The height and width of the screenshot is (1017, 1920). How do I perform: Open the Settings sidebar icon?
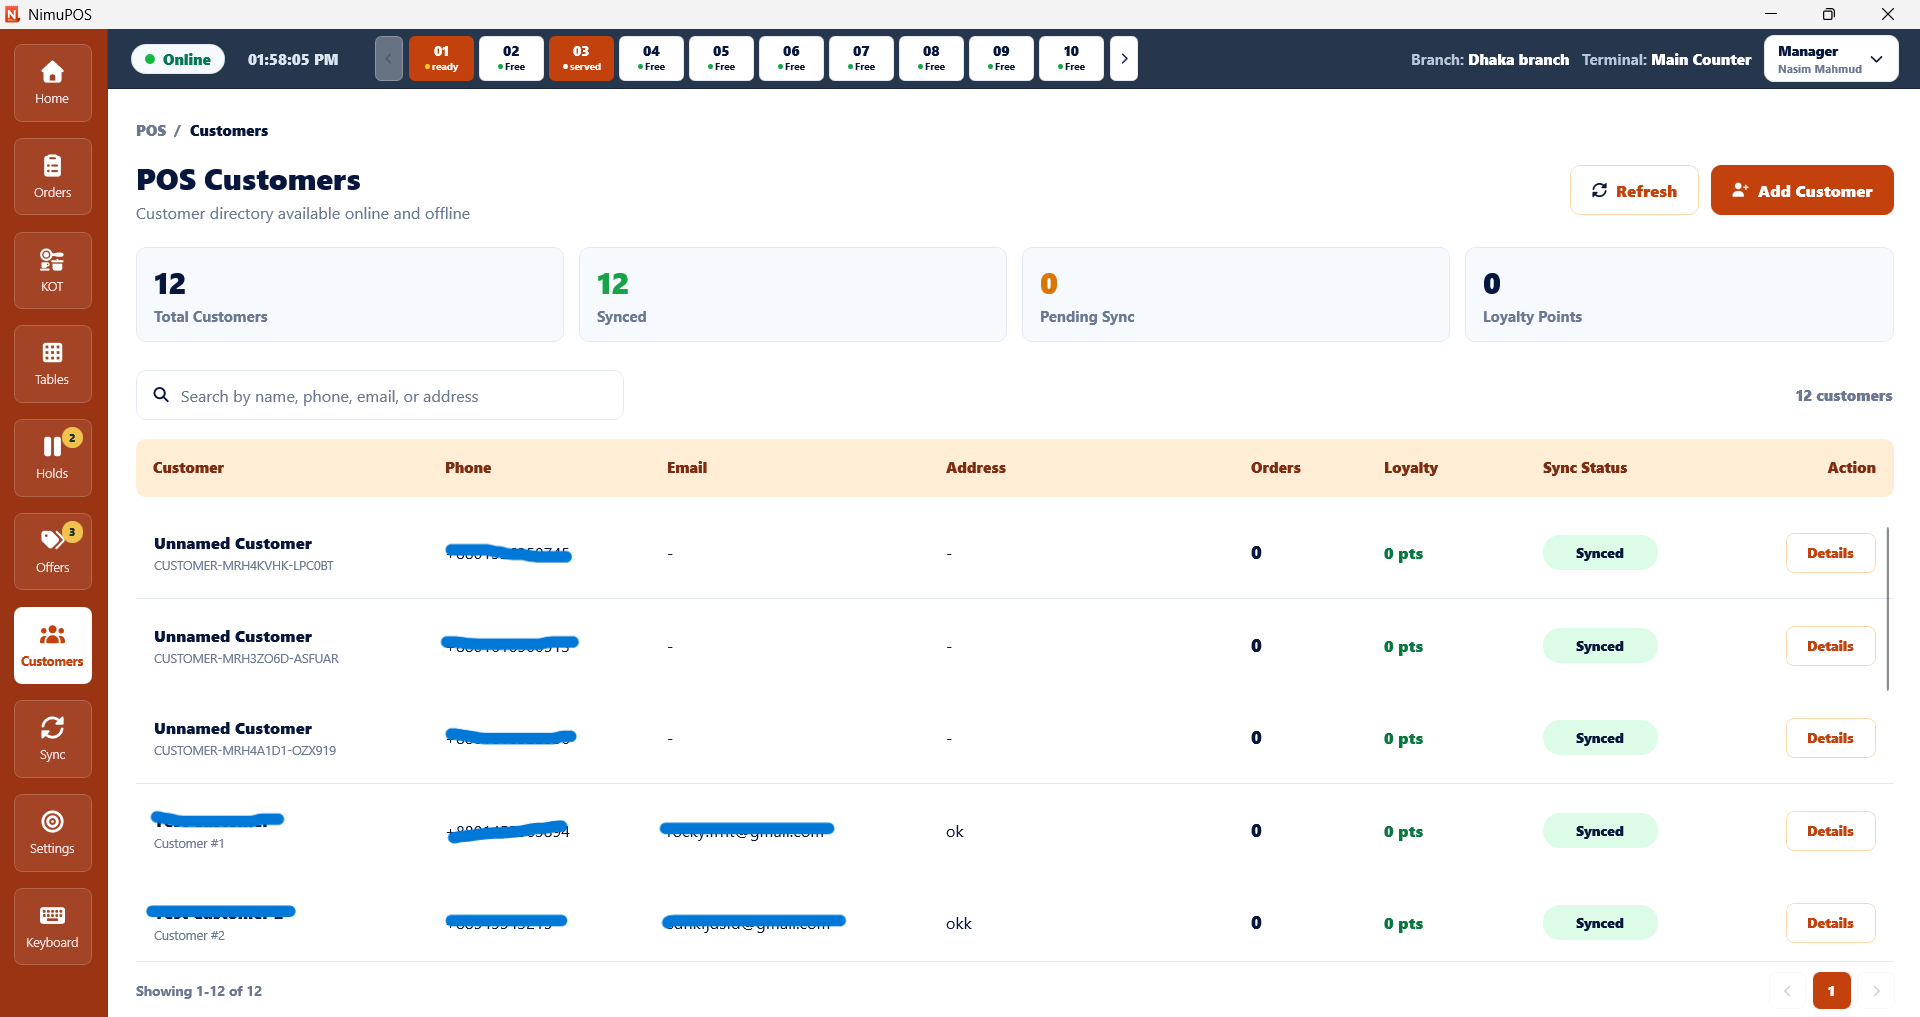click(52, 833)
